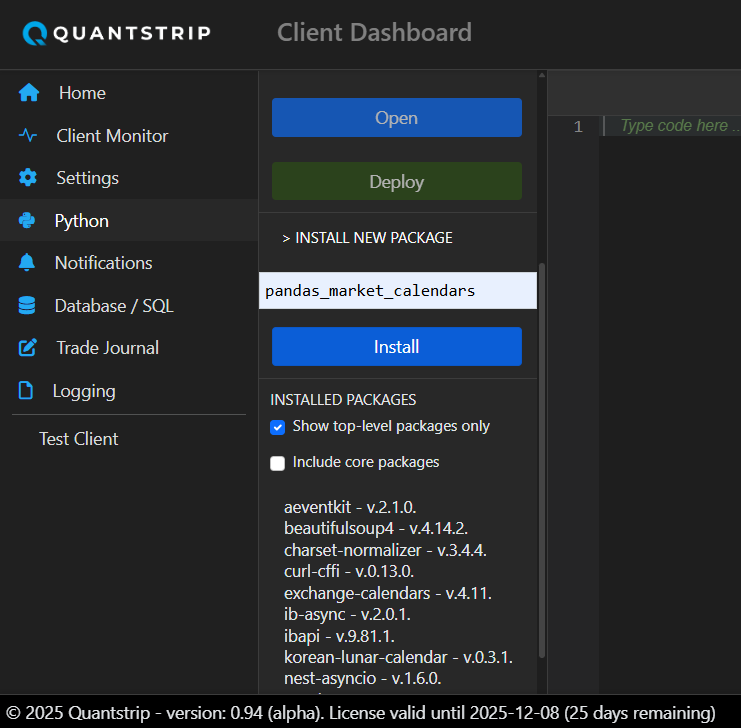Select aeventkit - v.2.1.0. entry
The height and width of the screenshot is (728, 741).
[x=350, y=507]
